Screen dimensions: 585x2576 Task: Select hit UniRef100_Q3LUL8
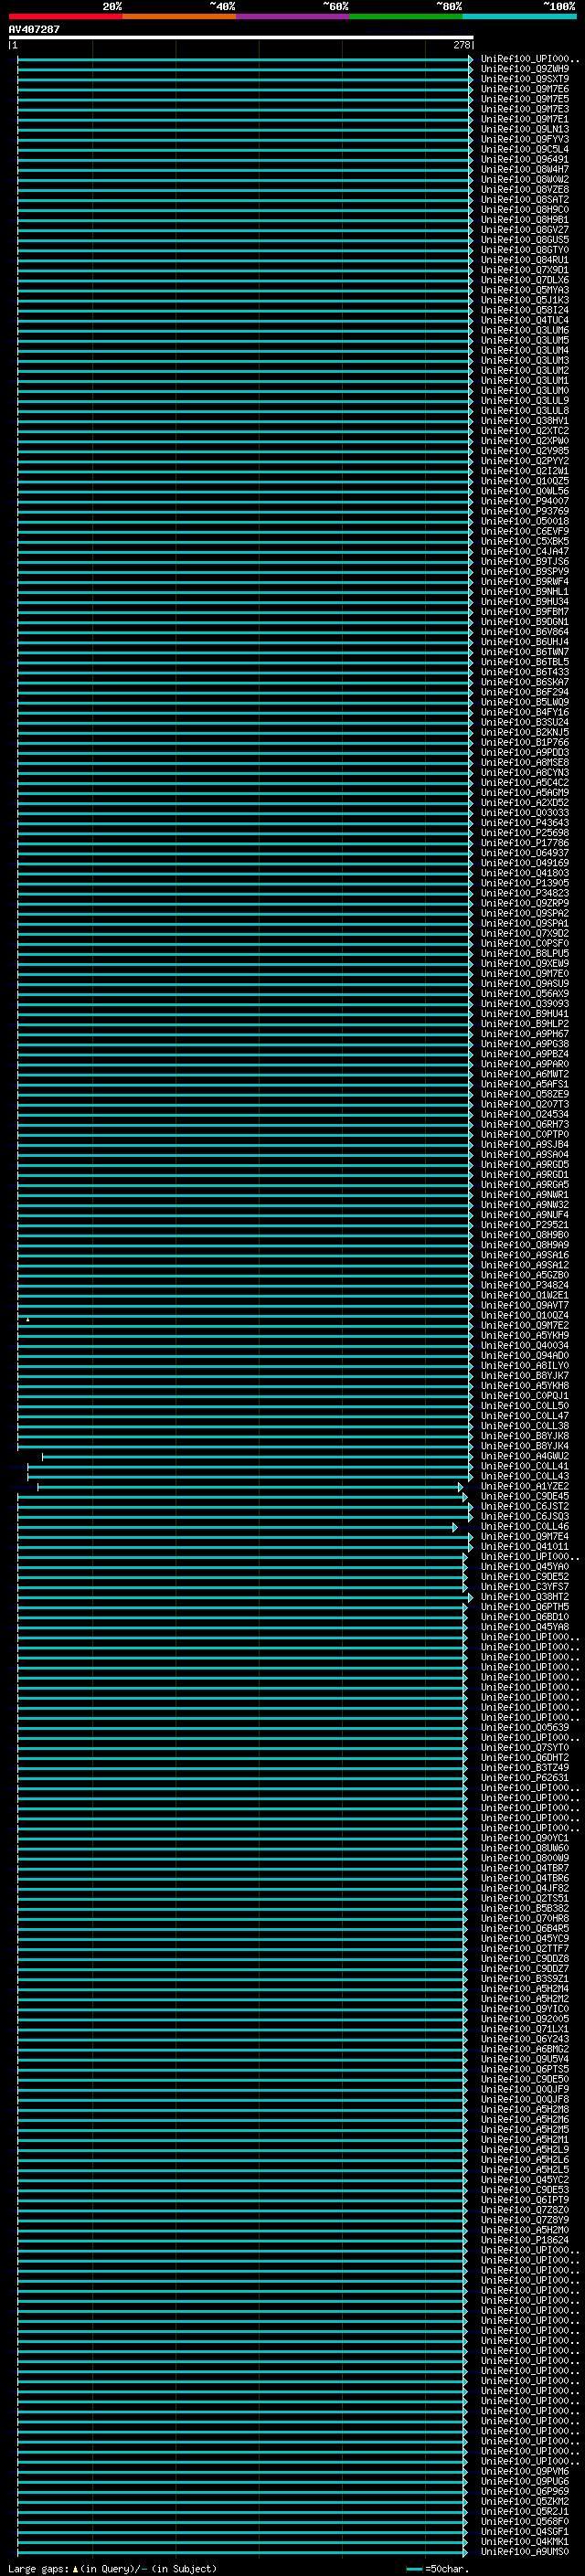click(x=525, y=410)
